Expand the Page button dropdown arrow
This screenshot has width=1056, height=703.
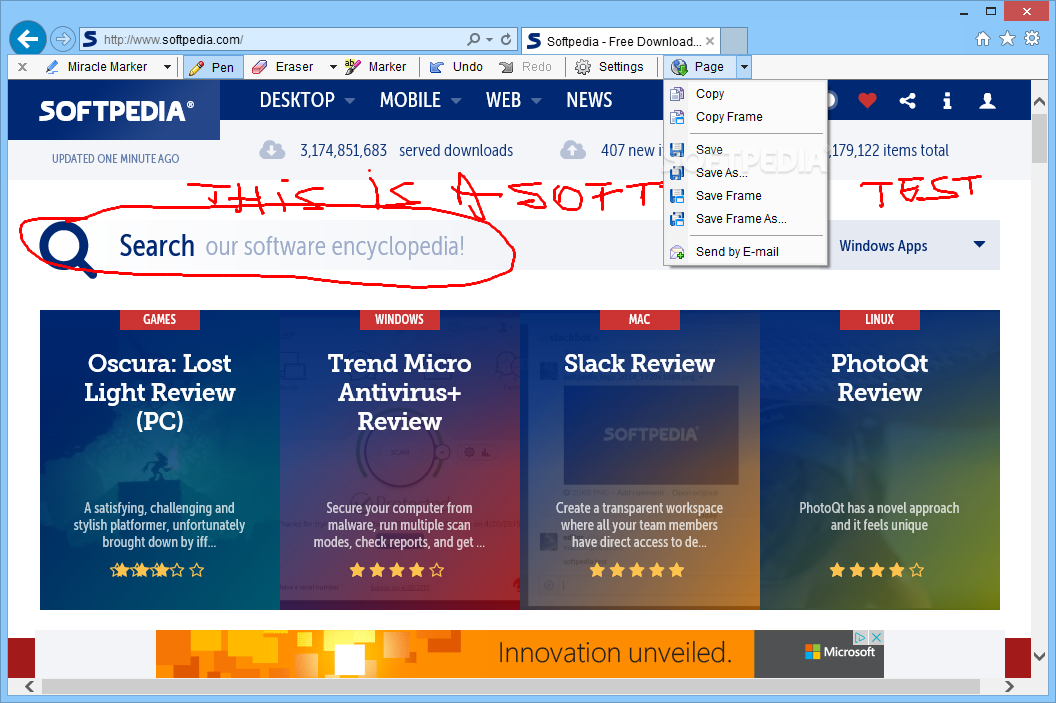744,67
